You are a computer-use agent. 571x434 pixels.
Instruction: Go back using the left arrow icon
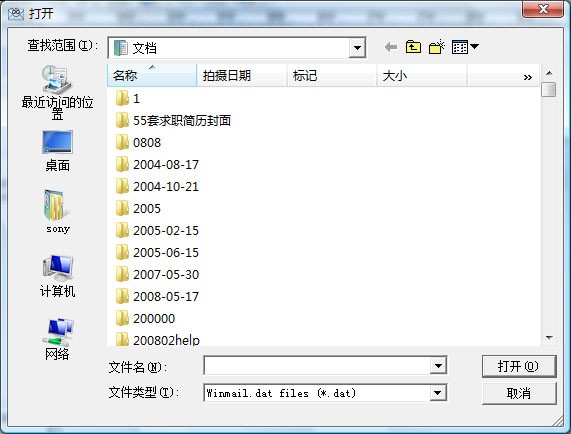(391, 47)
